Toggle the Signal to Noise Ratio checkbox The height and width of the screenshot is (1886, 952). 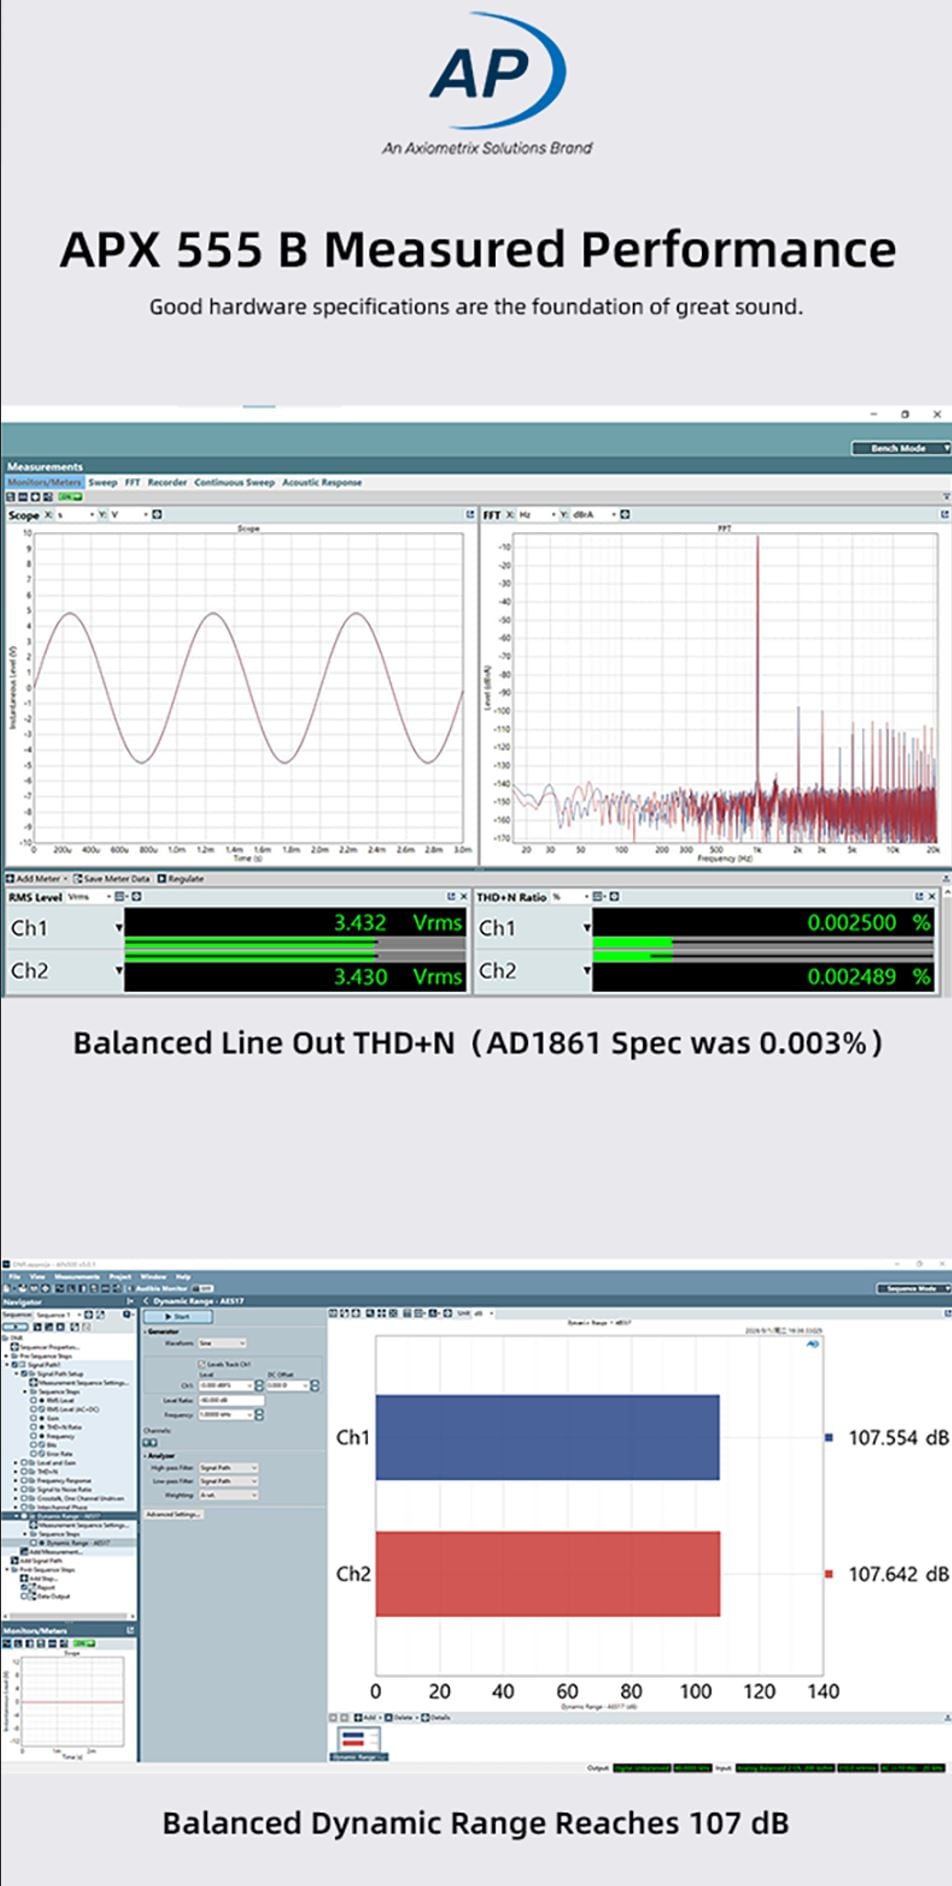pos(24,1489)
